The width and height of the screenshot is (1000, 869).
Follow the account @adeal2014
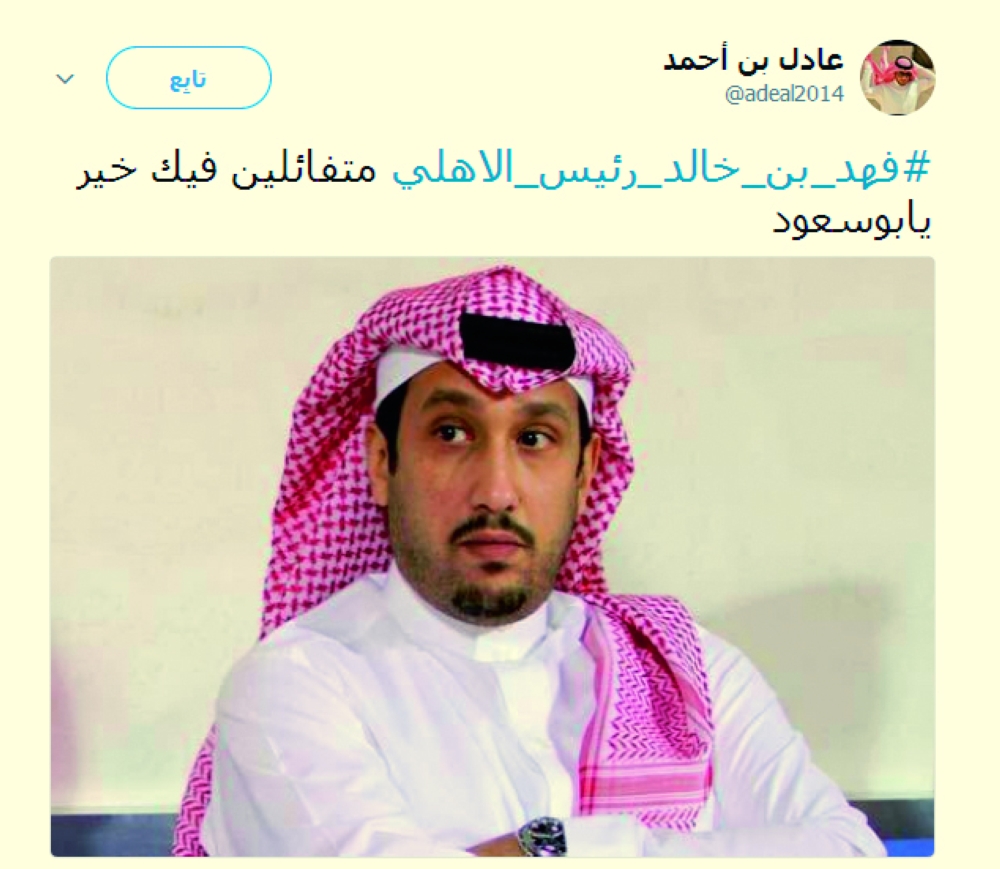coord(188,78)
